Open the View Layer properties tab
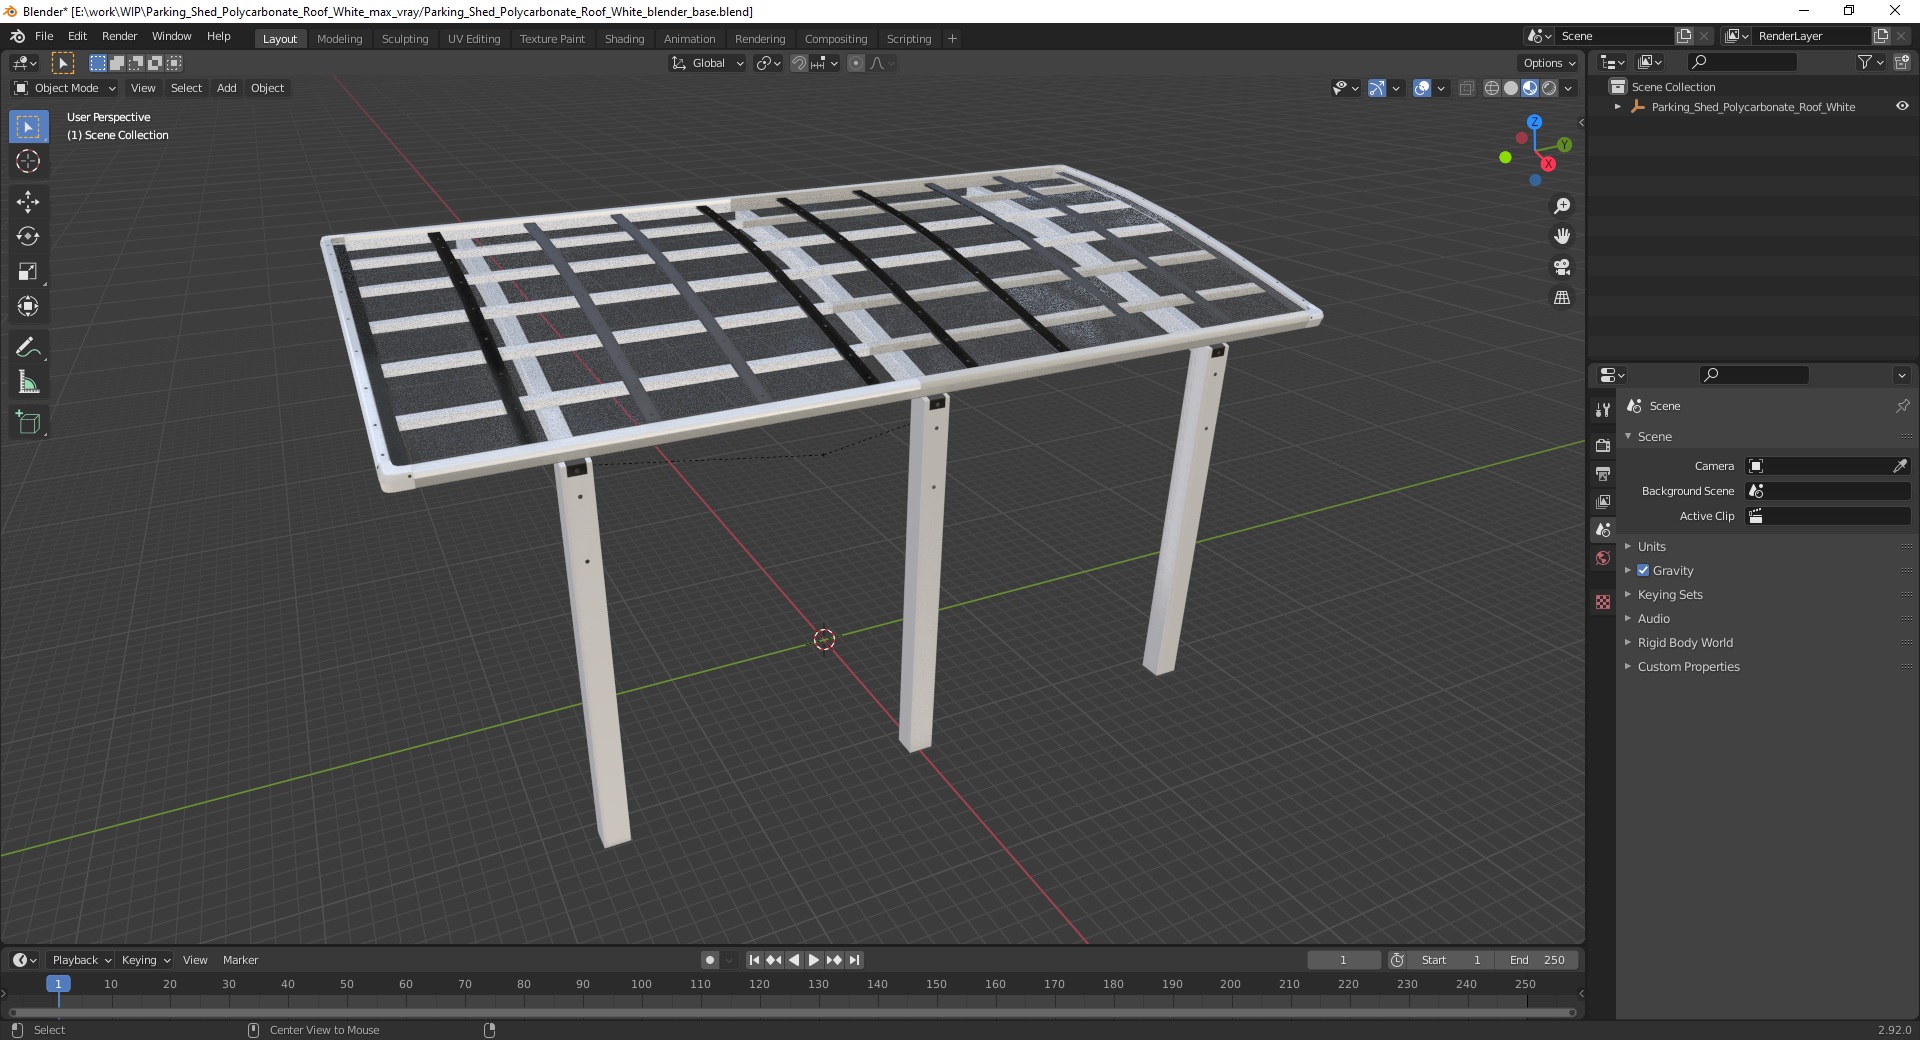The height and width of the screenshot is (1040, 1920). pos(1603,501)
